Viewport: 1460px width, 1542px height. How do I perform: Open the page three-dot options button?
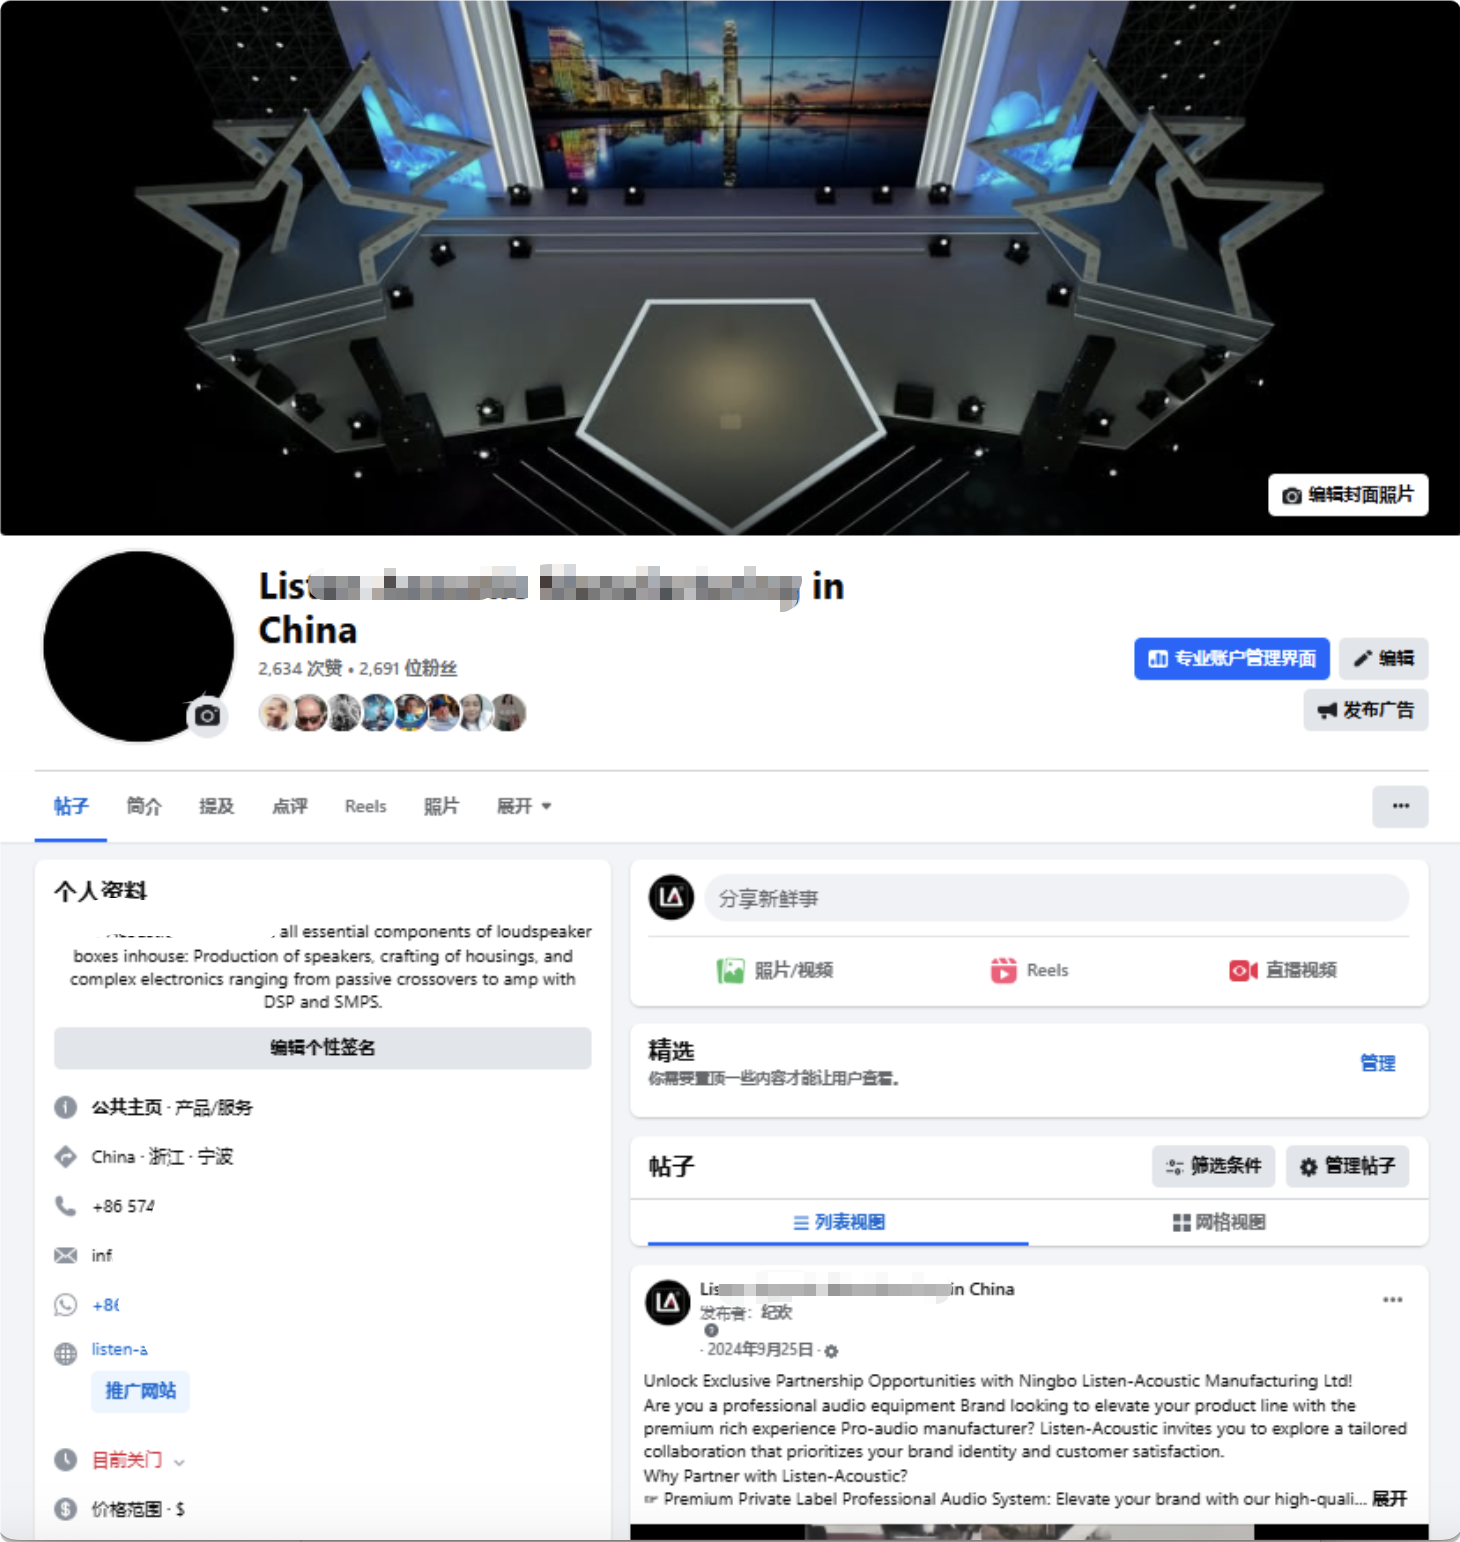pyautogui.click(x=1400, y=806)
